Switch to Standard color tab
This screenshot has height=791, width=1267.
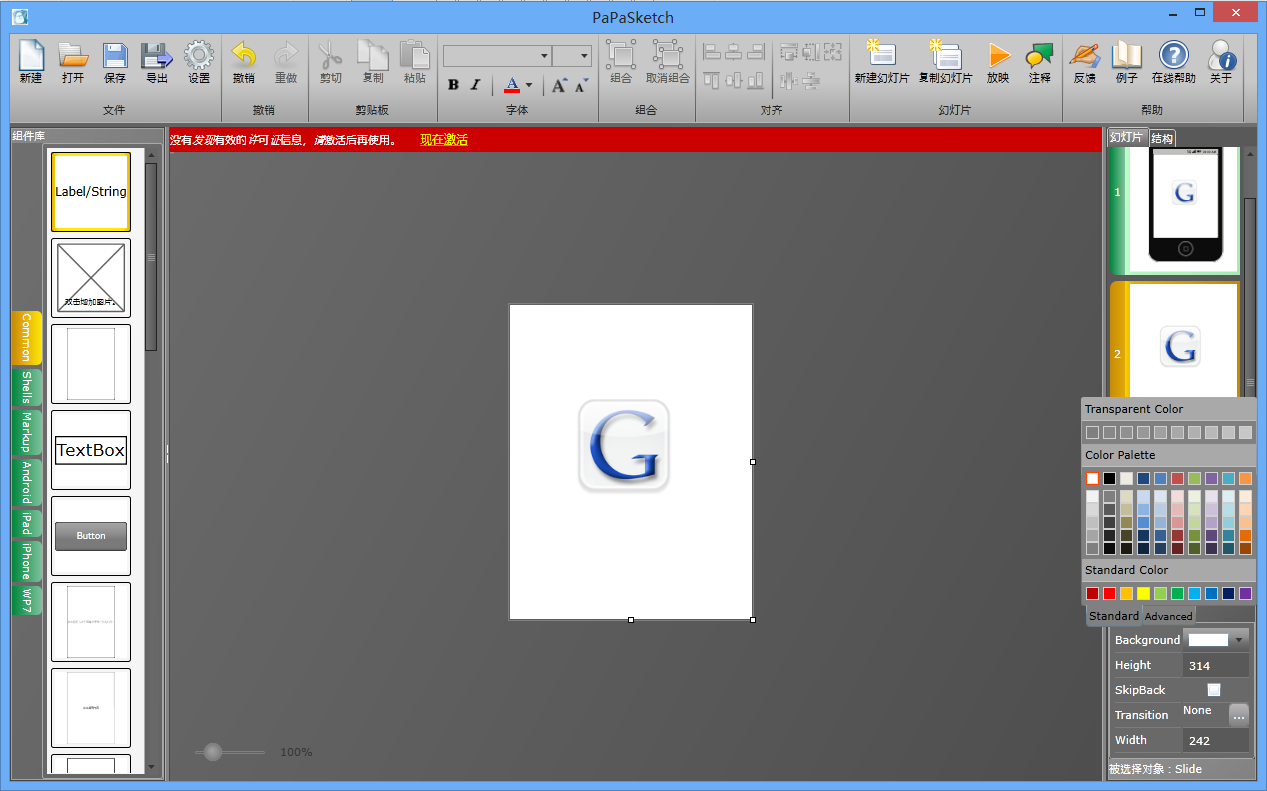click(x=1114, y=616)
